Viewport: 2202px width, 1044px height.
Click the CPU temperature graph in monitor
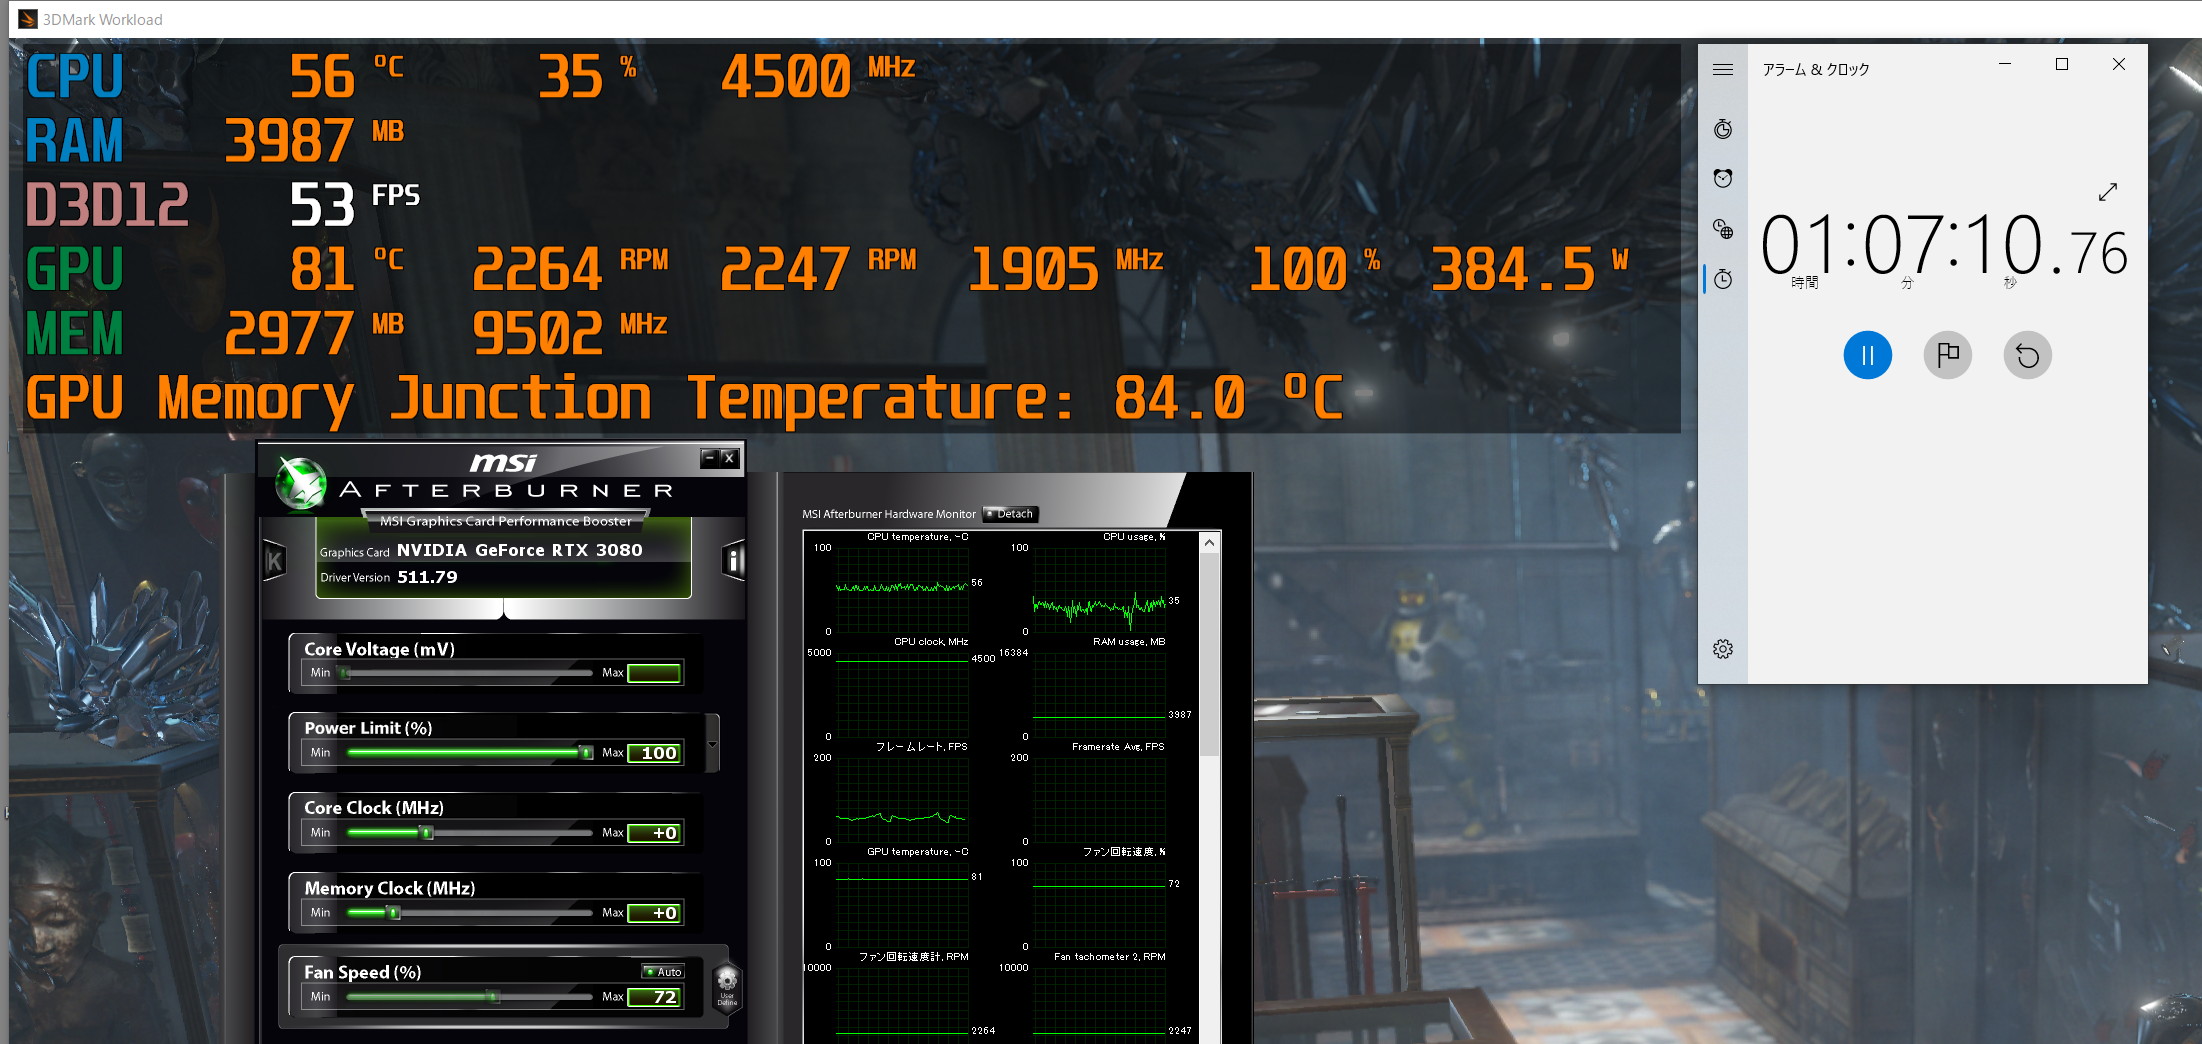[x=902, y=590]
